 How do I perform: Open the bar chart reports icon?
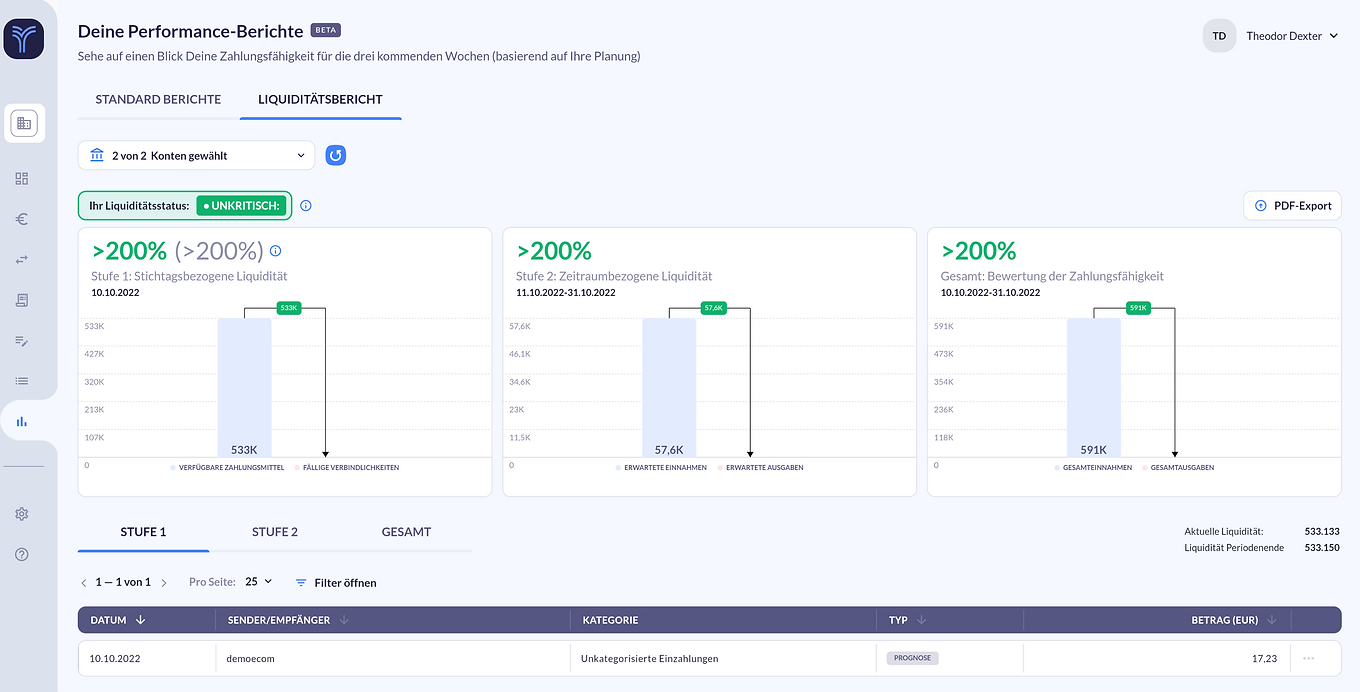point(22,422)
